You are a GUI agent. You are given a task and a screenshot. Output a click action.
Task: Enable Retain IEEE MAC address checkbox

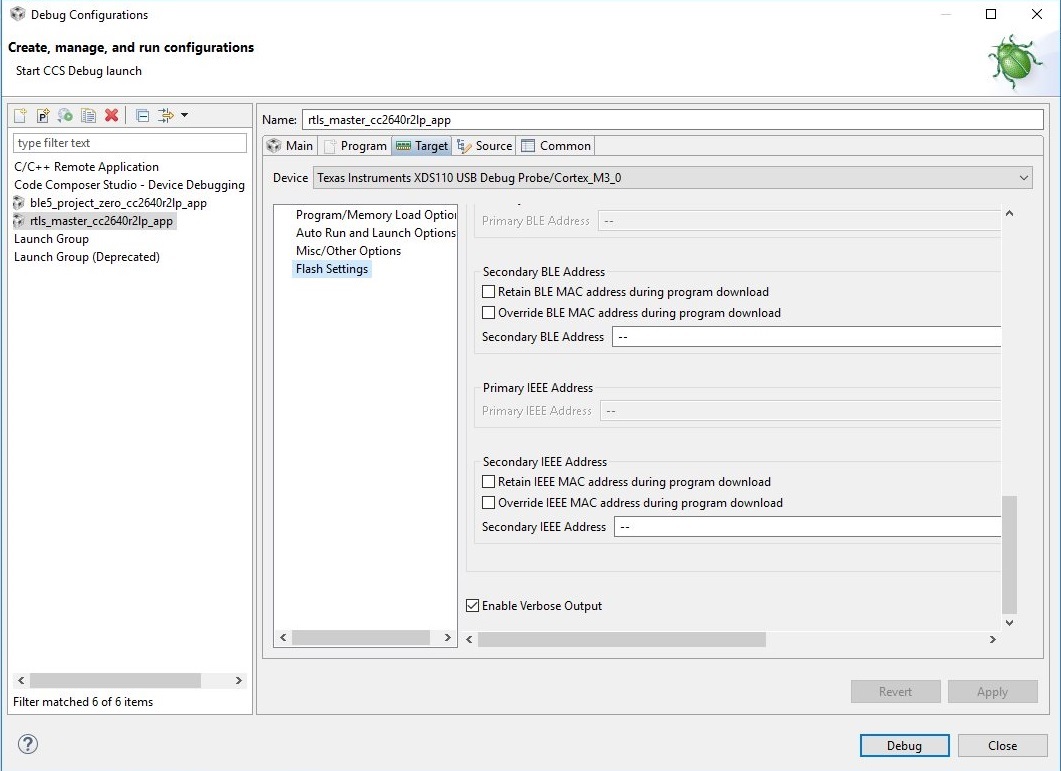coord(489,482)
